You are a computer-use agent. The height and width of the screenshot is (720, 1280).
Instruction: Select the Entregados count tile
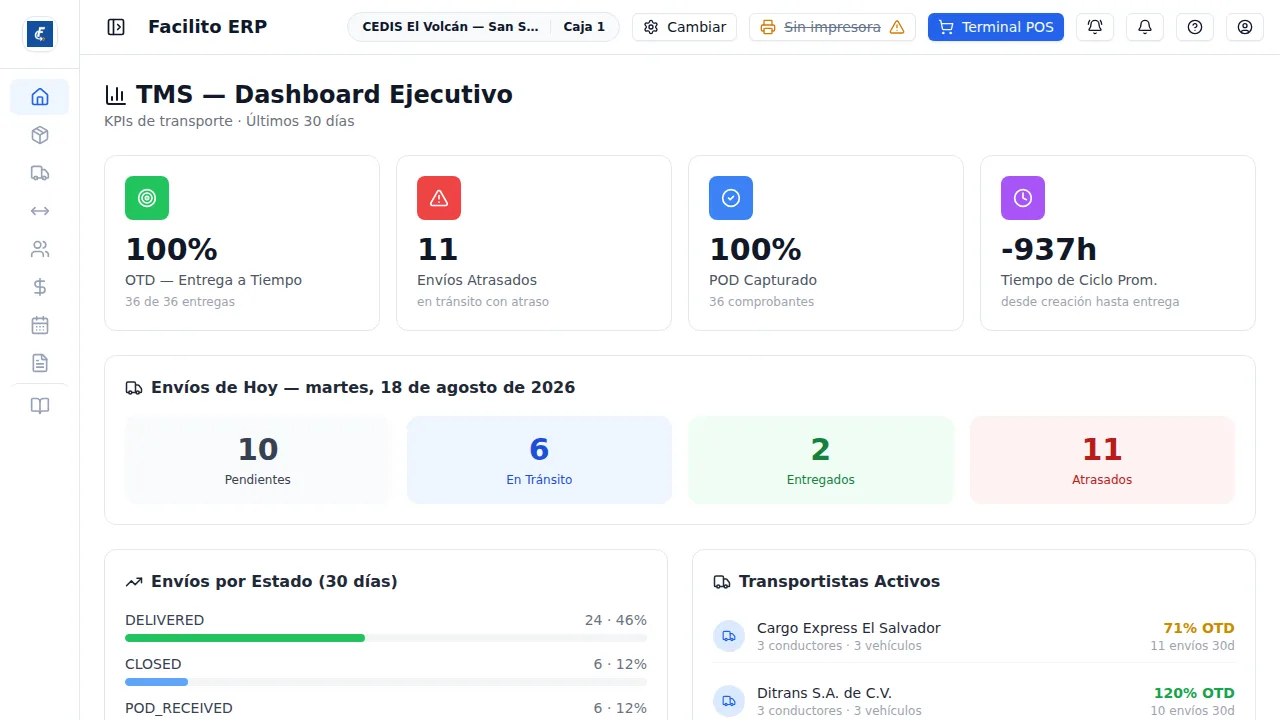click(821, 460)
